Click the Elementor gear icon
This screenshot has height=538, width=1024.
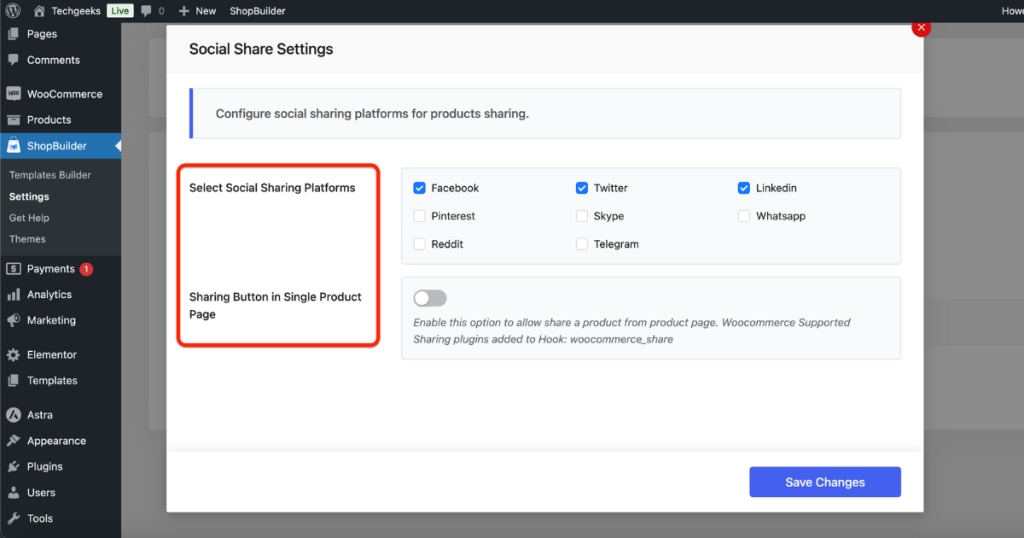pos(13,355)
